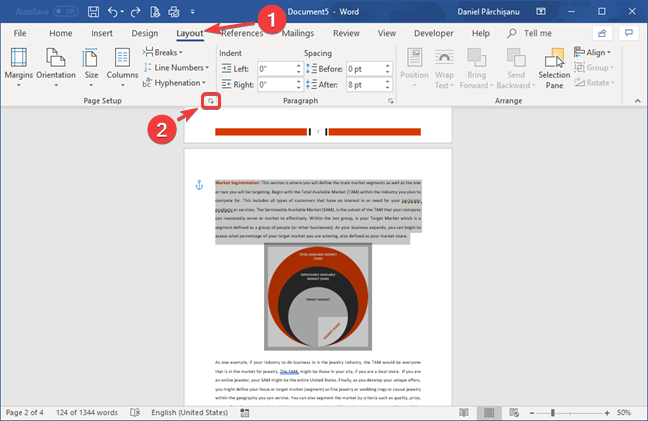This screenshot has height=421, width=648.
Task: Click the zoom out minus button
Action: click(532, 413)
